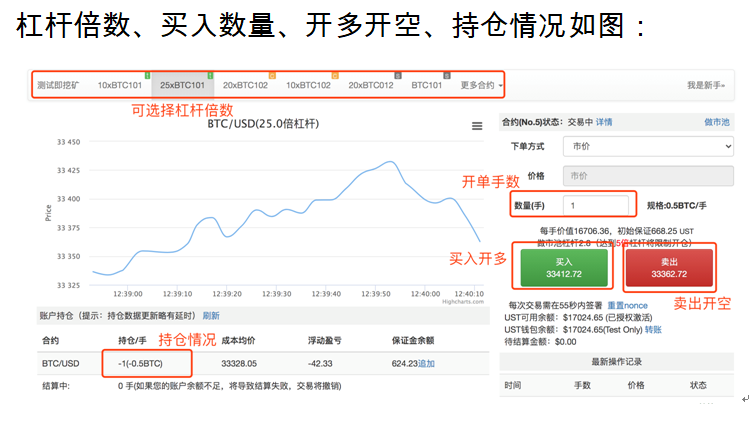The width and height of the screenshot is (756, 424).
Task: Click the 数量(手) quantity input field
Action: pyautogui.click(x=597, y=205)
